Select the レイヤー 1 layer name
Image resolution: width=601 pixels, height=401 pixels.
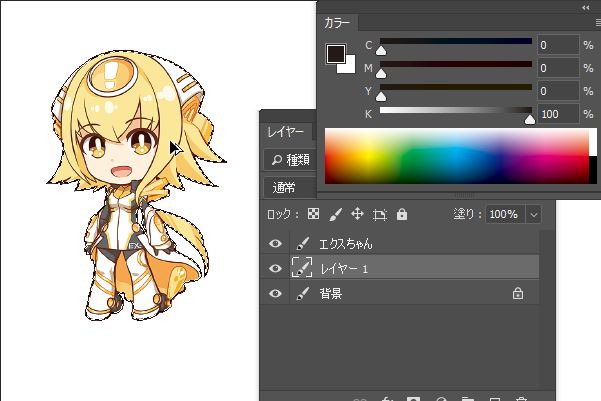tap(344, 269)
